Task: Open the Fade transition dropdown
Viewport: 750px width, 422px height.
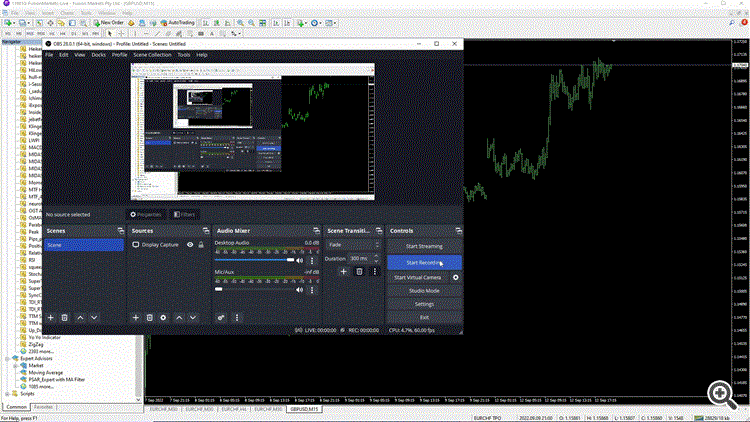Action: [x=353, y=245]
